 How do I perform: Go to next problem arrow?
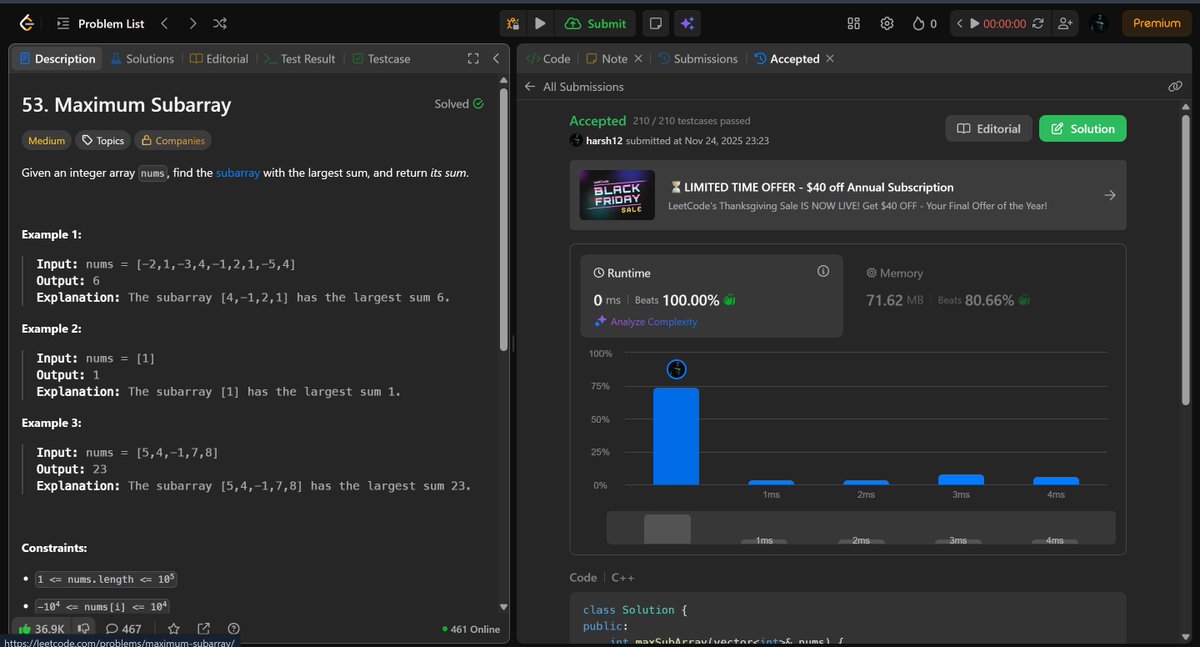coord(192,23)
